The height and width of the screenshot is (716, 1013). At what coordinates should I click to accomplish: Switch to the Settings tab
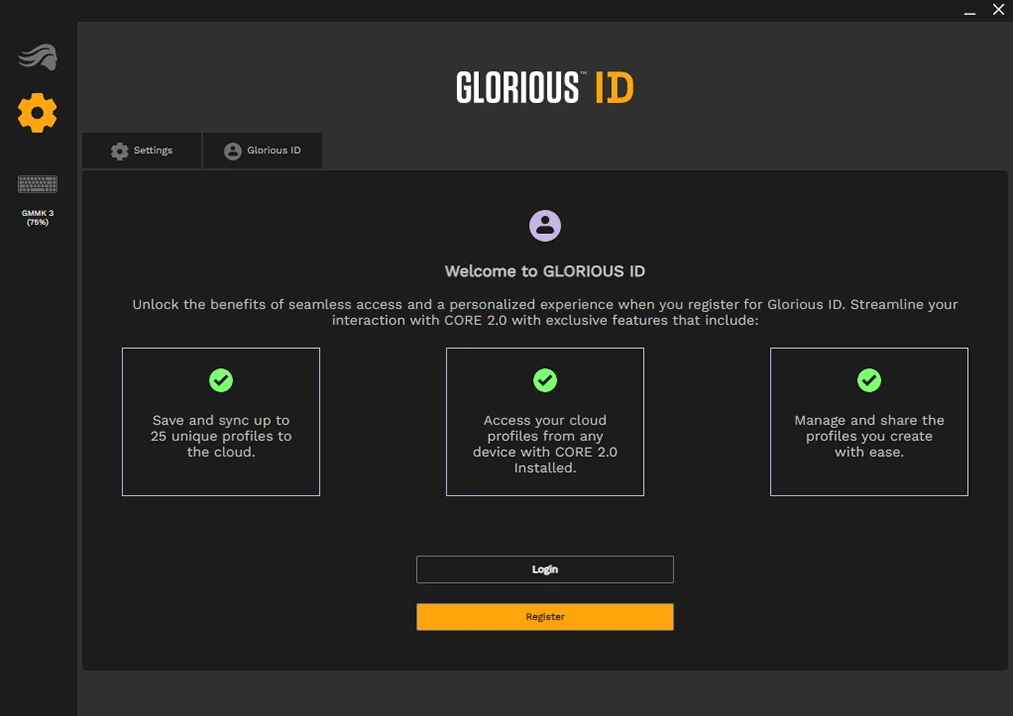pos(142,151)
